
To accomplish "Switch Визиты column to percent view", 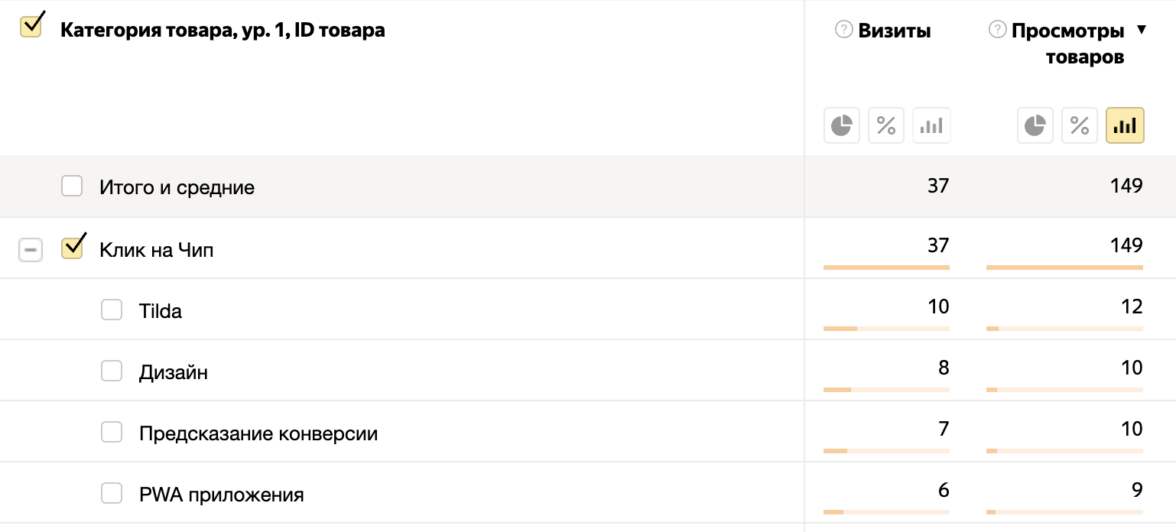I will tap(886, 126).
